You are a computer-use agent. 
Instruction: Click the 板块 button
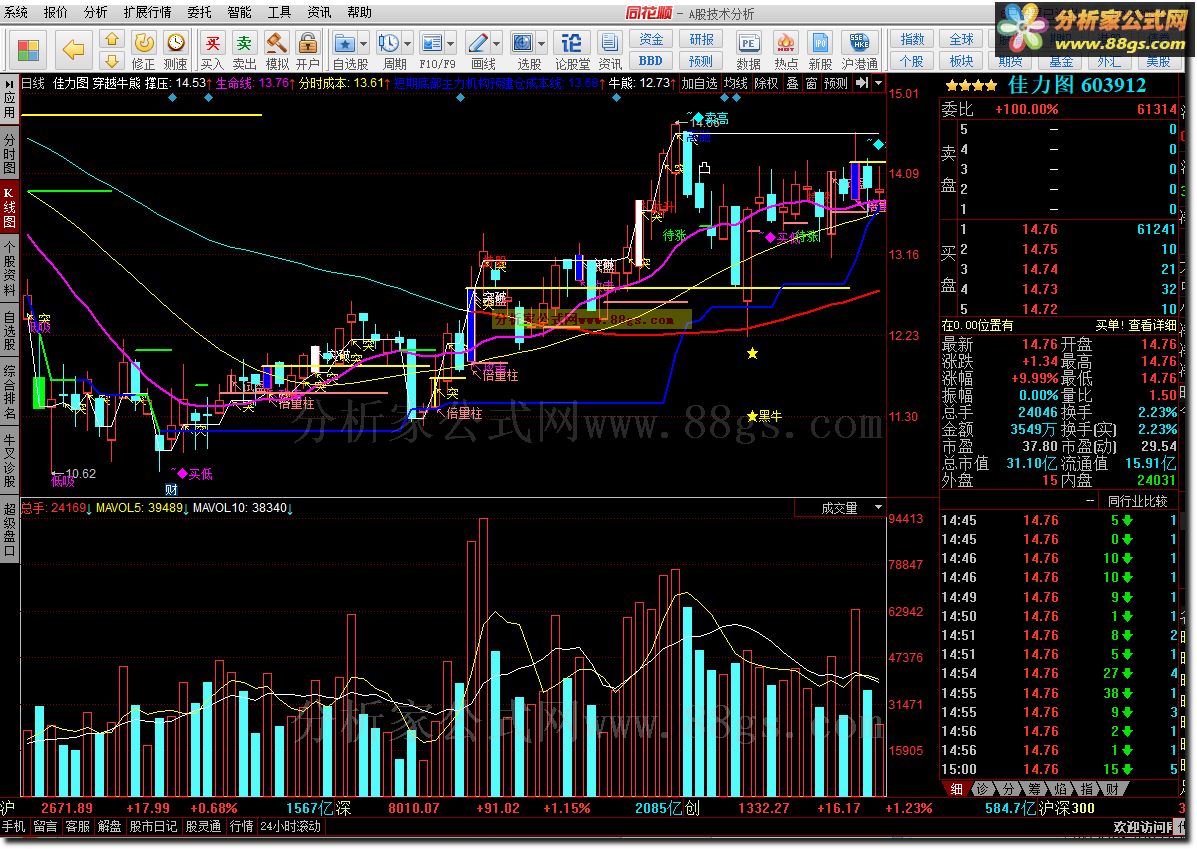[961, 60]
